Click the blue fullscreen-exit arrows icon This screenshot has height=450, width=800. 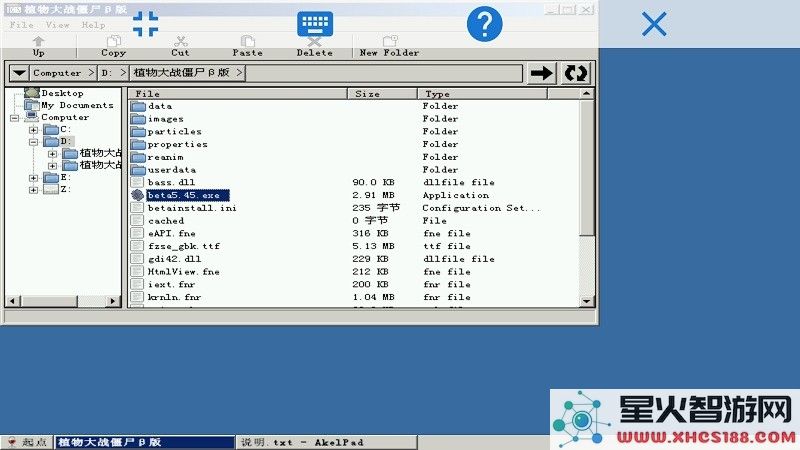tap(145, 23)
